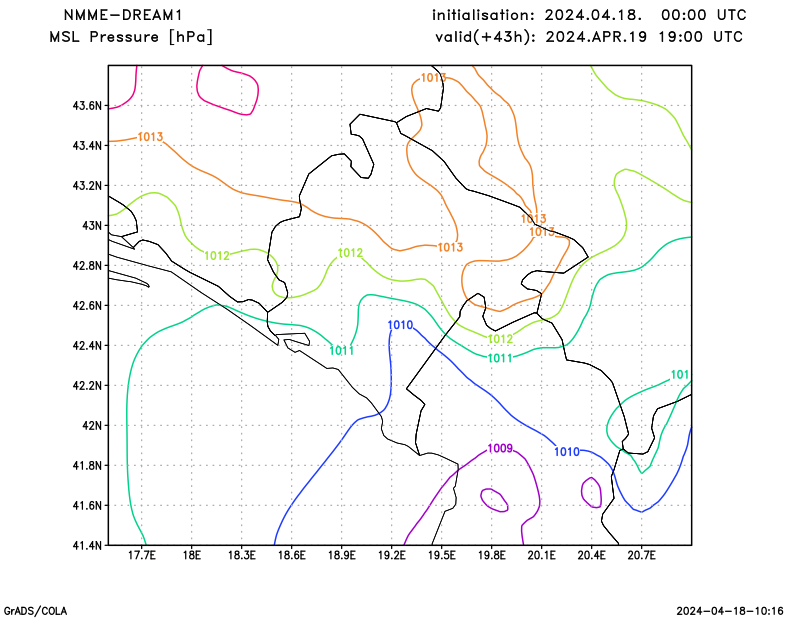Screen dimensions: 800x618
Task: Select the 2024-04-18-10:16 timestamp
Action: pos(730,611)
